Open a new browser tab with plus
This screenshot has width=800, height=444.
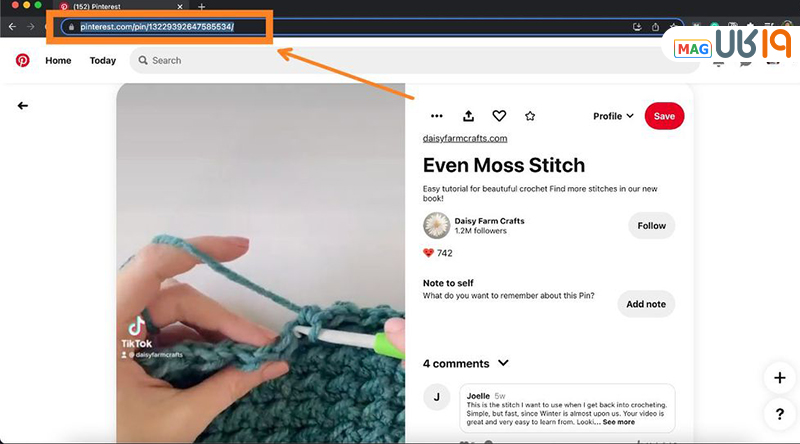[201, 7]
